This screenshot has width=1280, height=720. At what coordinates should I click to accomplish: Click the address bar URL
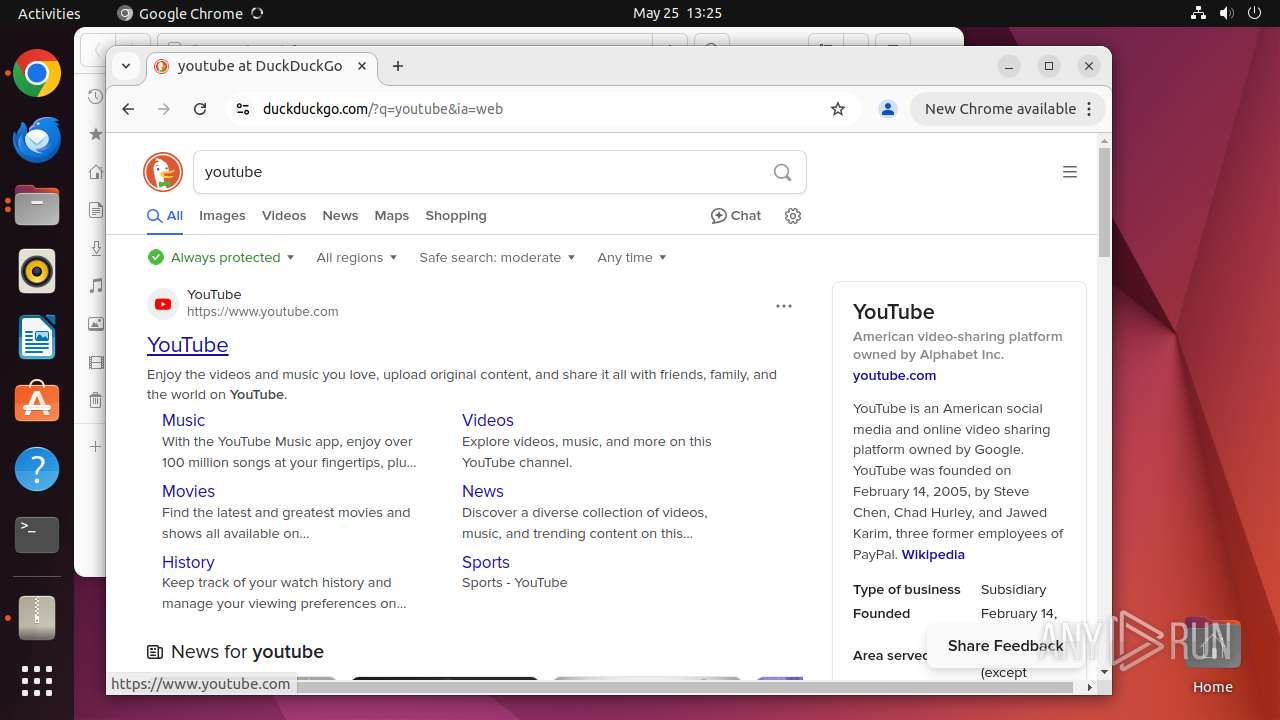(383, 109)
